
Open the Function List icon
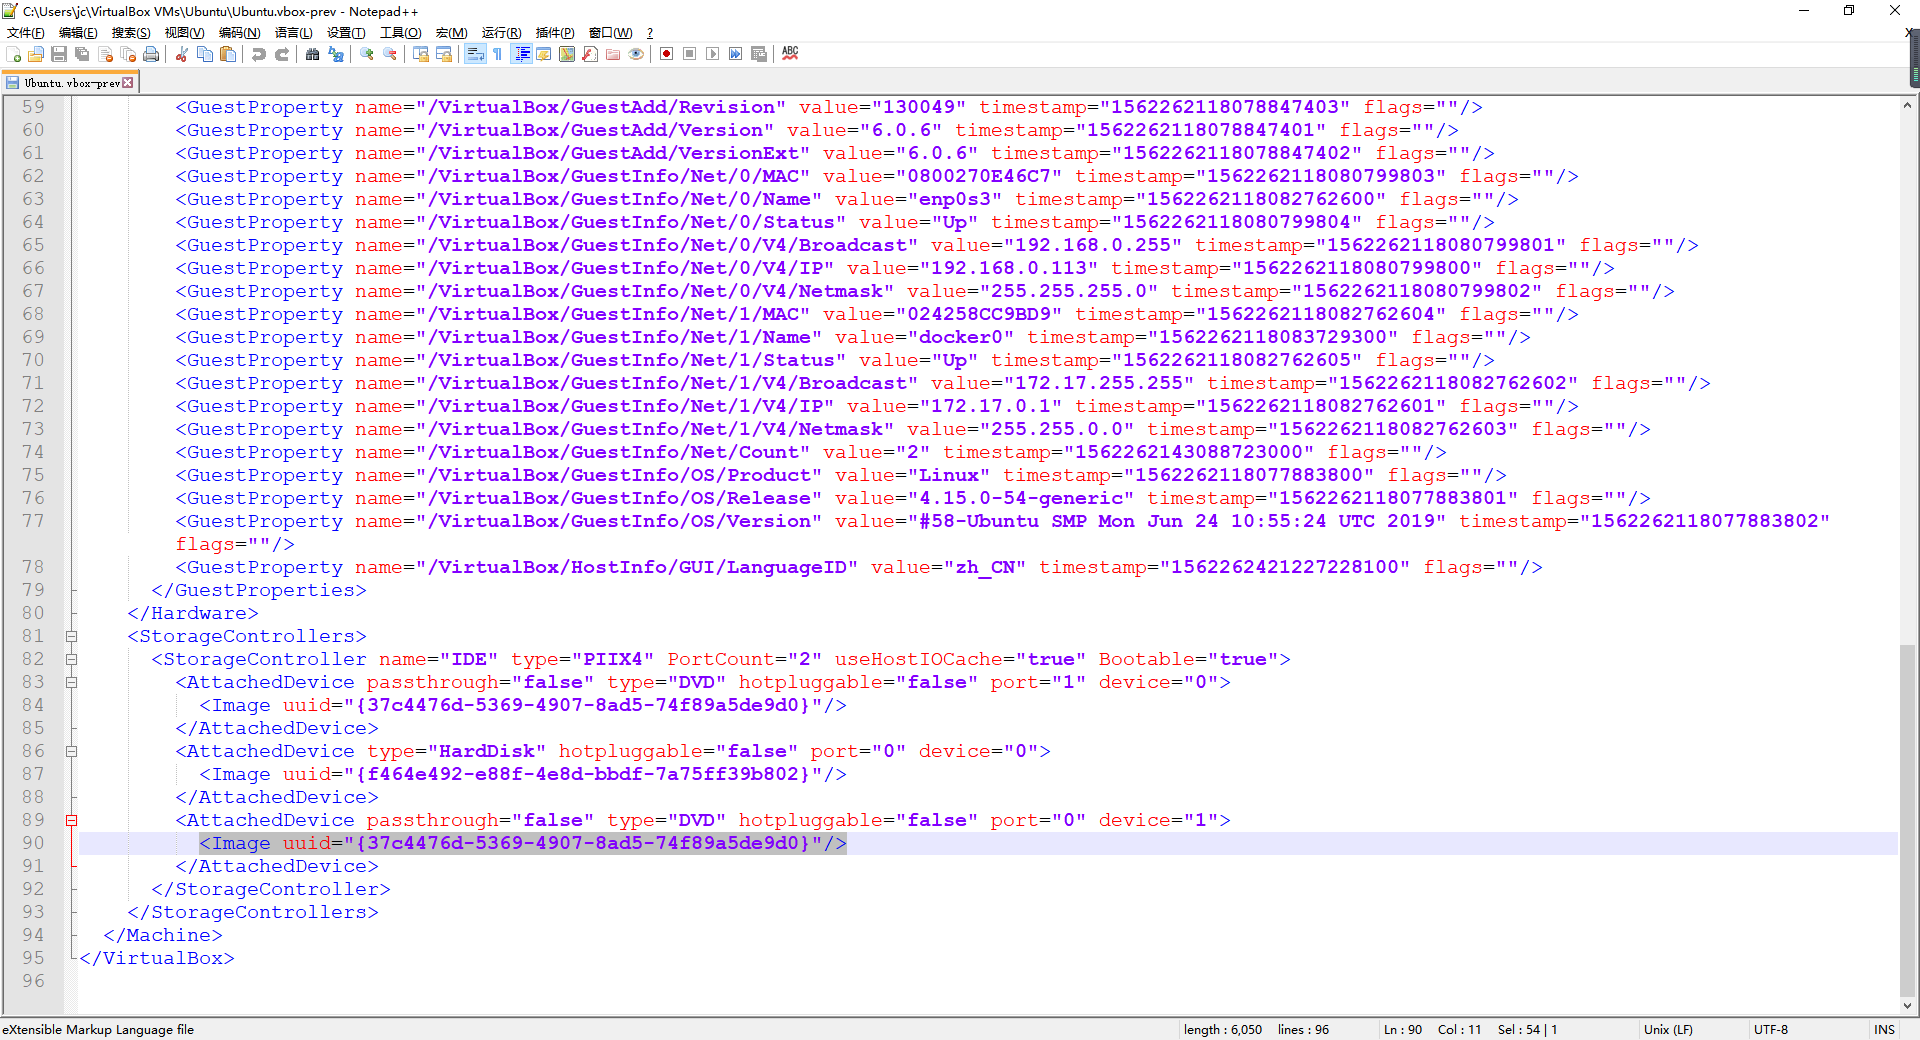(590, 54)
